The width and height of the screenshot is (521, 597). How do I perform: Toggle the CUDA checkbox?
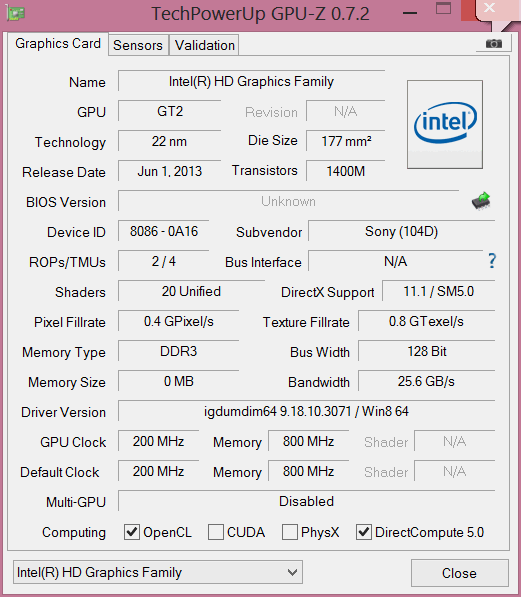216,532
